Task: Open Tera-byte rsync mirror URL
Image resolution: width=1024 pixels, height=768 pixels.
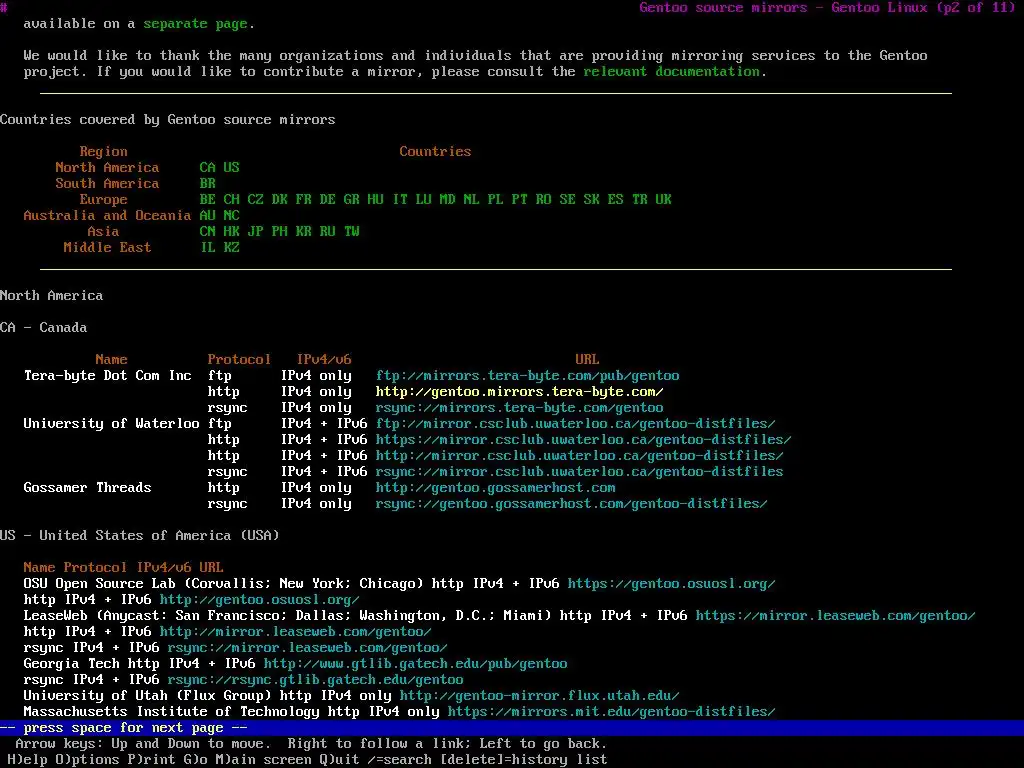Action: coord(519,408)
